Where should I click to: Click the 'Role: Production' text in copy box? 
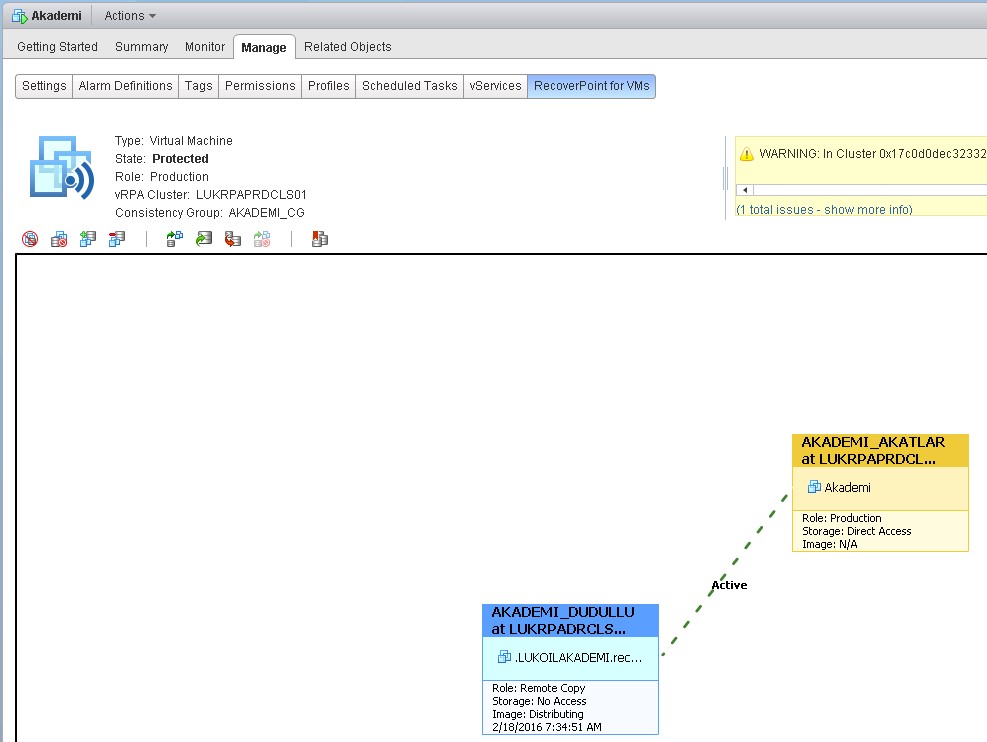point(842,518)
